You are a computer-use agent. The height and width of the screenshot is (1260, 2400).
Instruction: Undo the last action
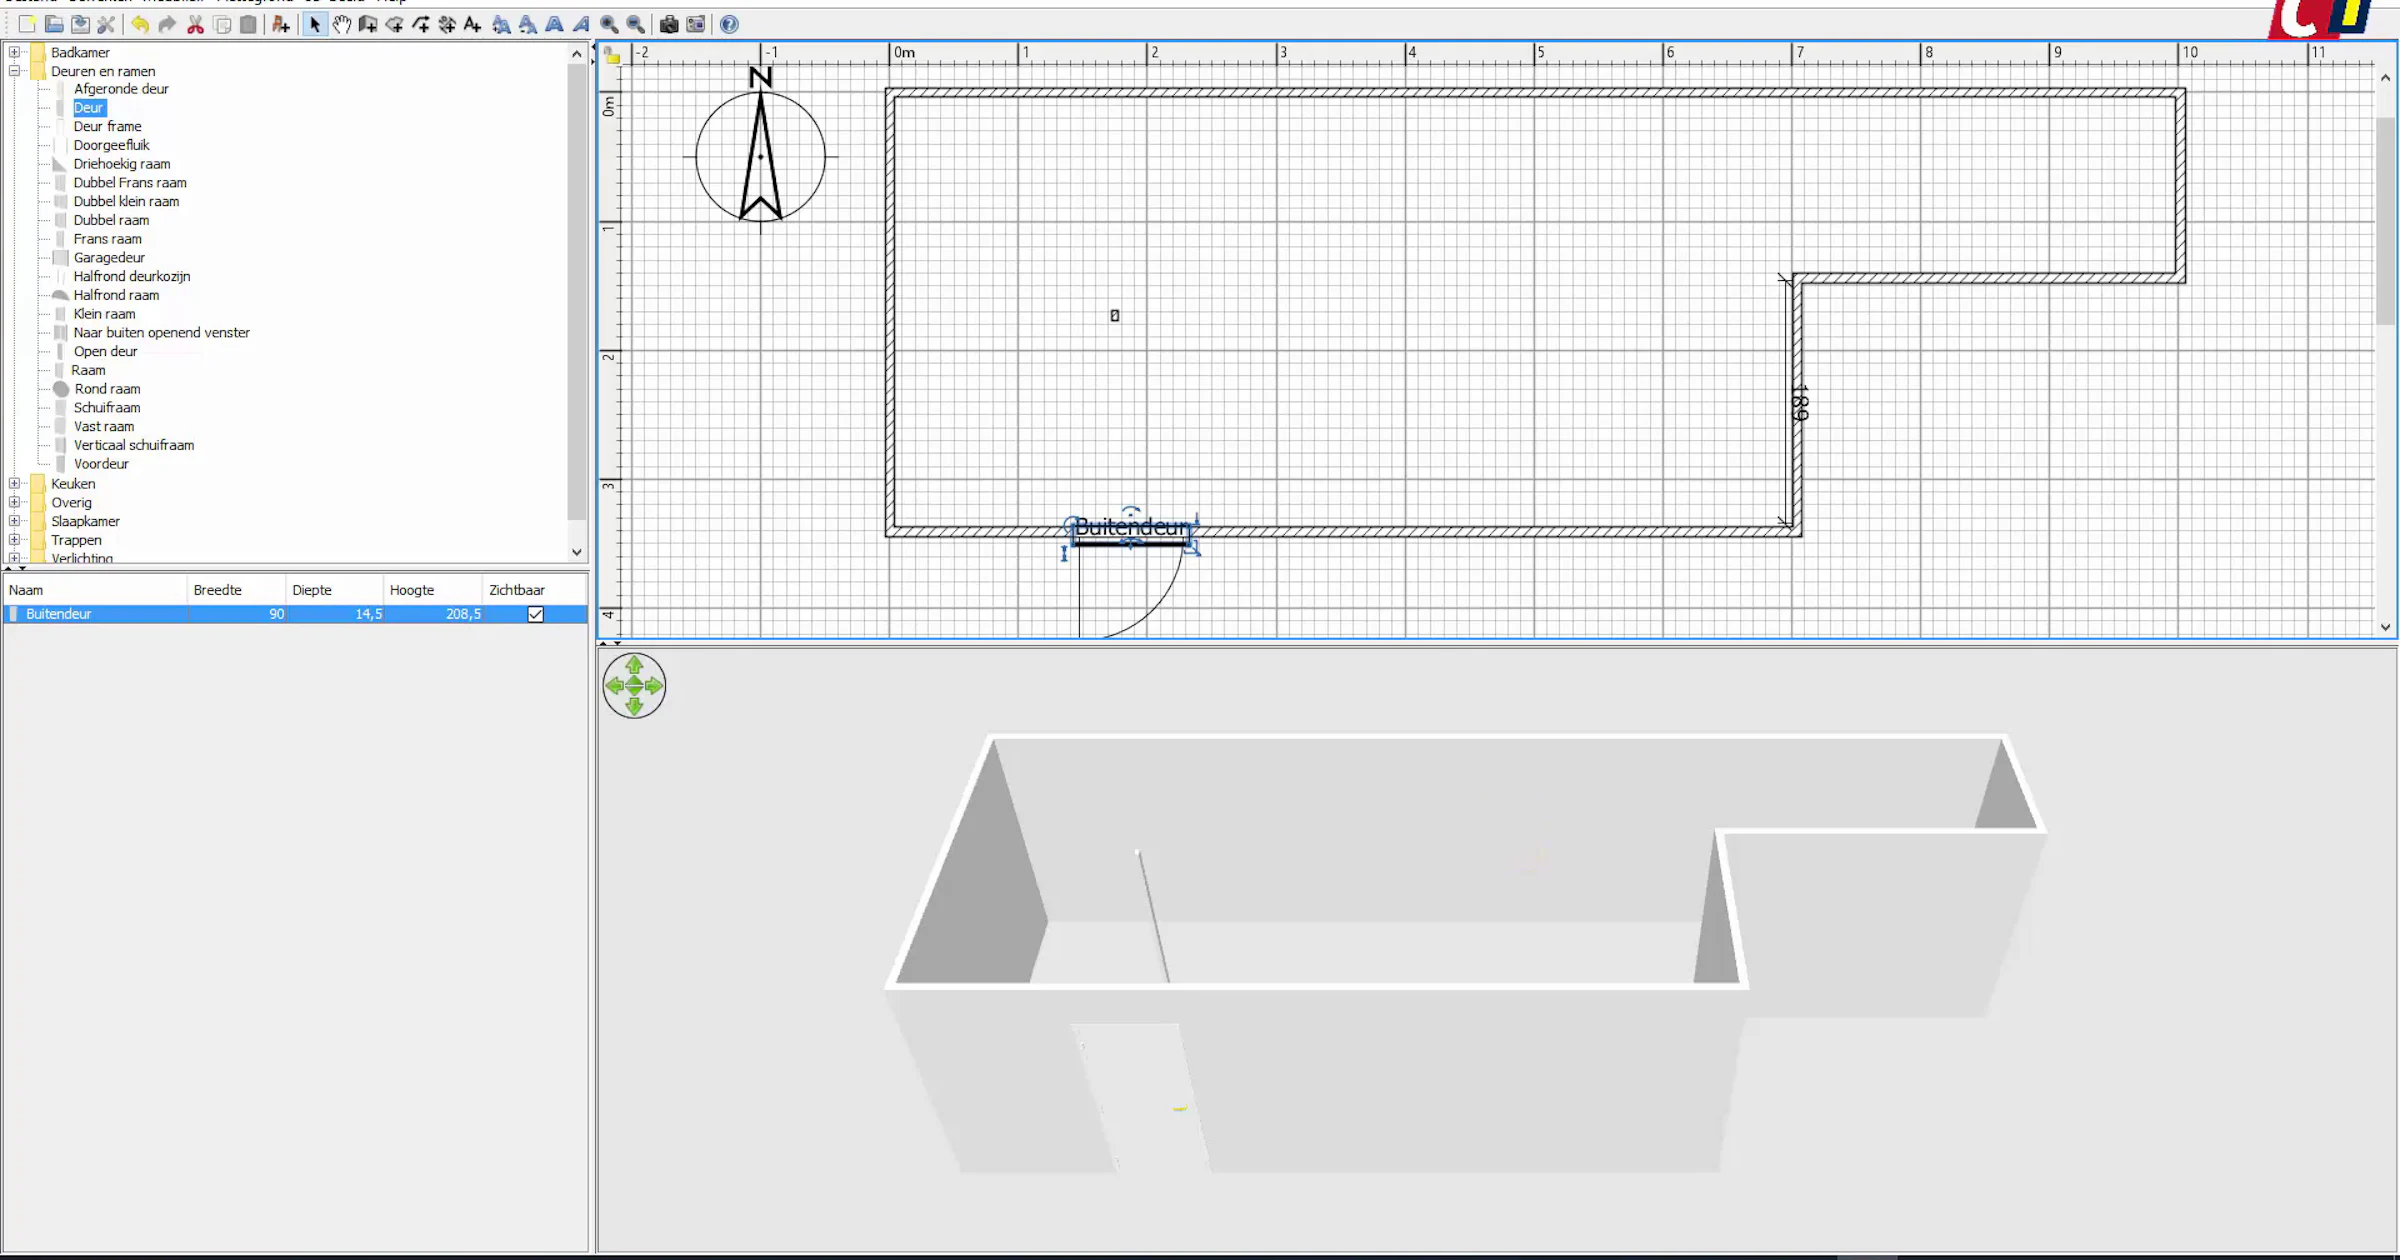click(140, 24)
